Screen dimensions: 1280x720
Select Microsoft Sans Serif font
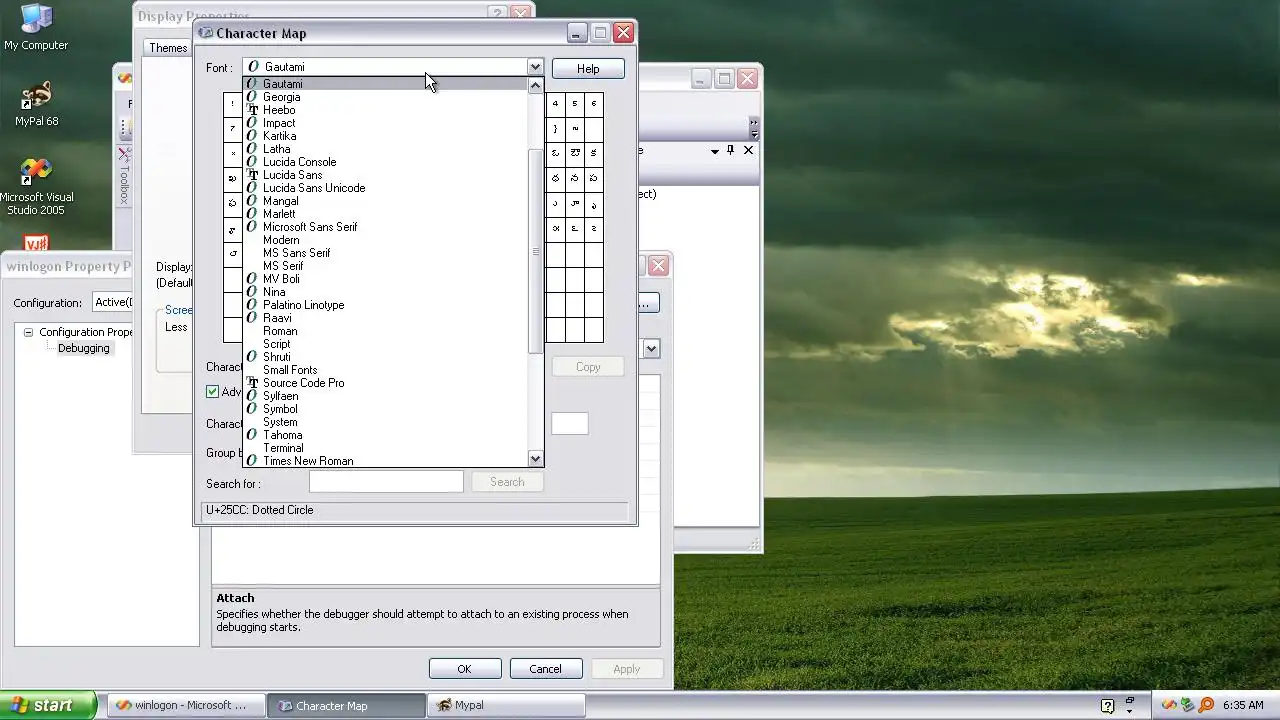tap(385, 227)
